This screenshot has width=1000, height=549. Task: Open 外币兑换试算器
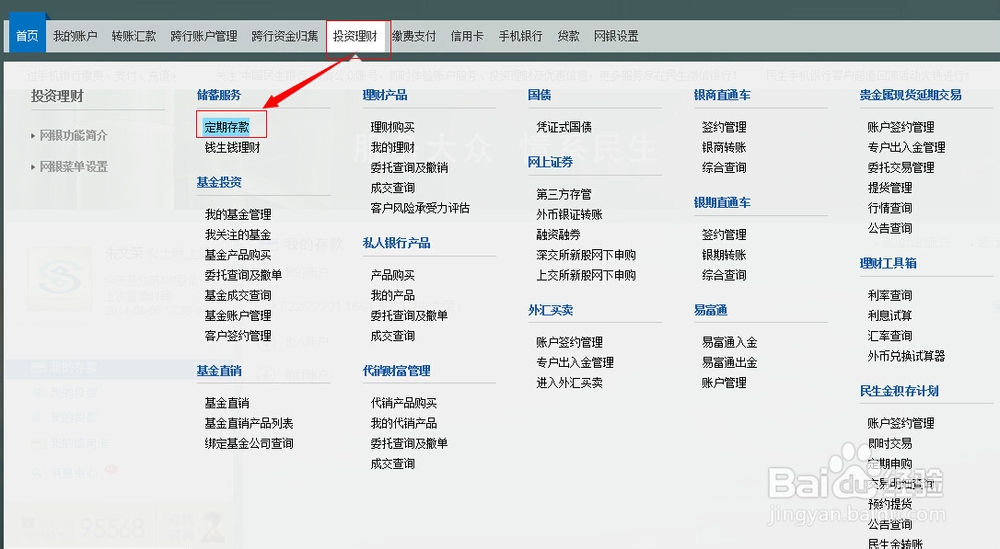tap(906, 356)
